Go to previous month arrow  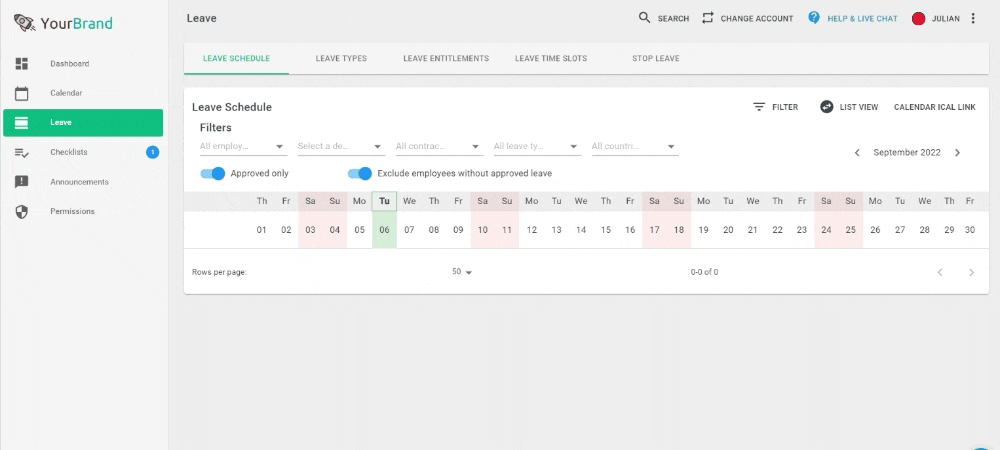(857, 153)
